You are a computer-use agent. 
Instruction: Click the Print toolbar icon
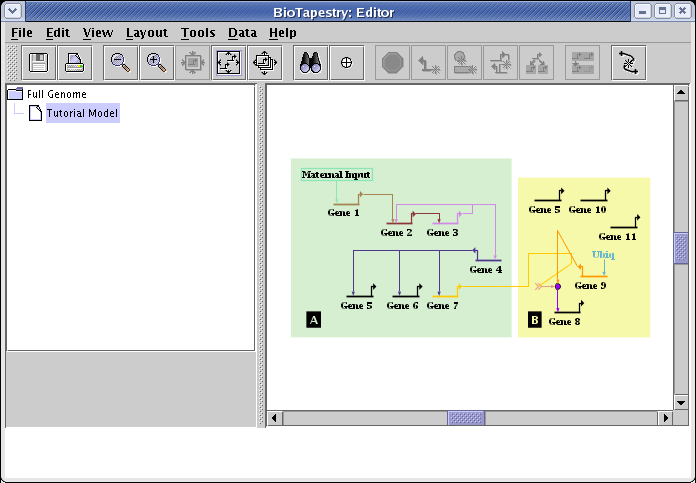(x=75, y=63)
